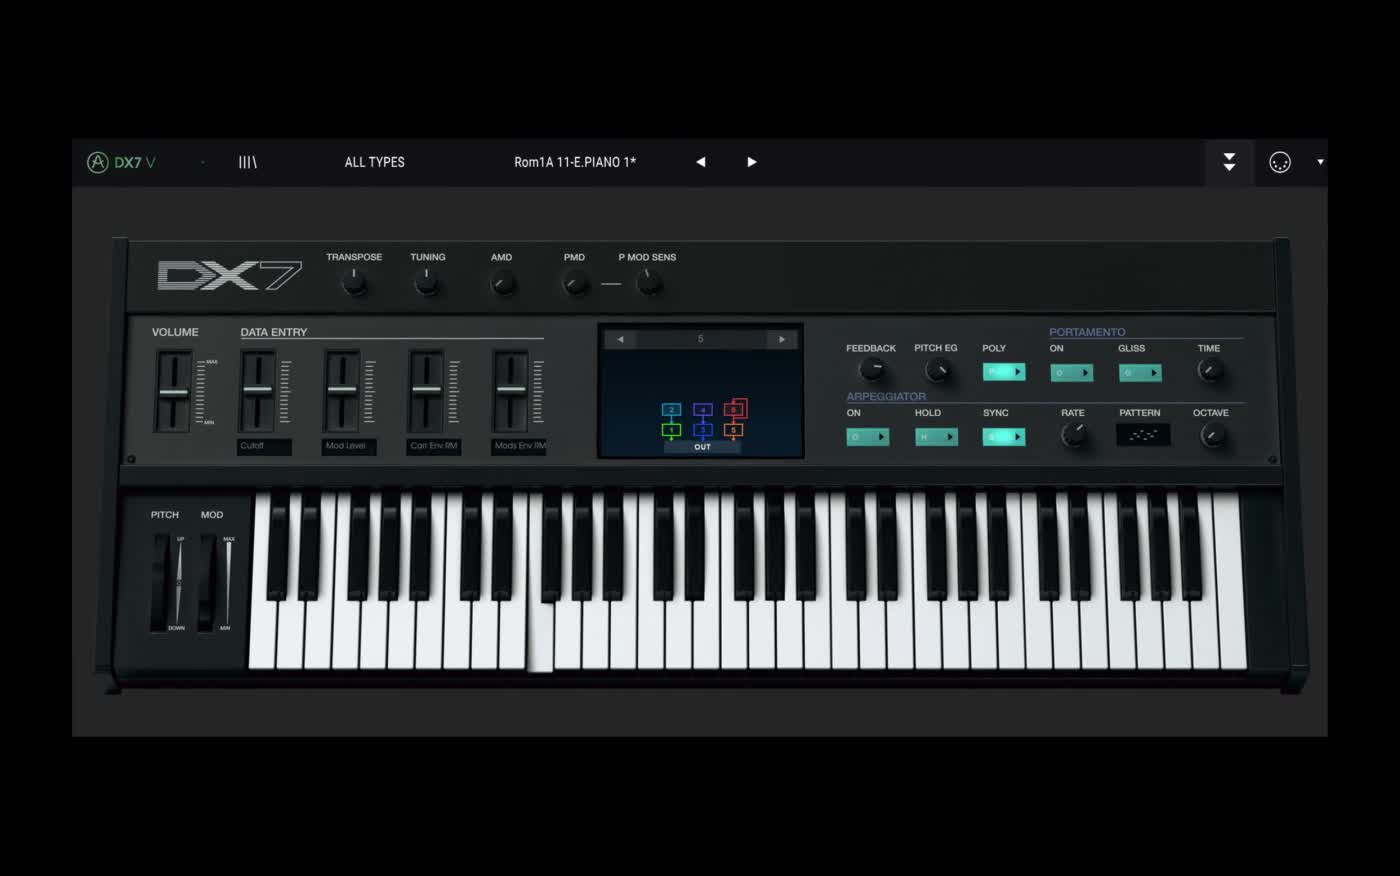
Task: Toggle the arpeggiator Hold switch
Action: tap(936, 436)
